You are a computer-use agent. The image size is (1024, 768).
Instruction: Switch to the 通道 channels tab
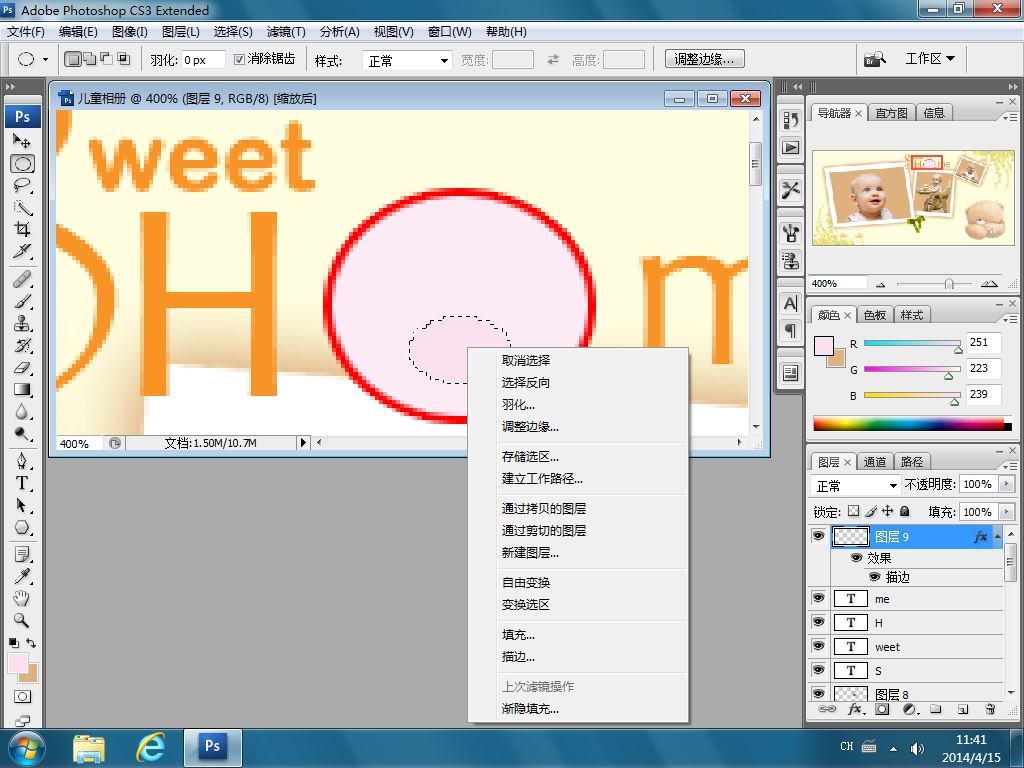point(874,462)
